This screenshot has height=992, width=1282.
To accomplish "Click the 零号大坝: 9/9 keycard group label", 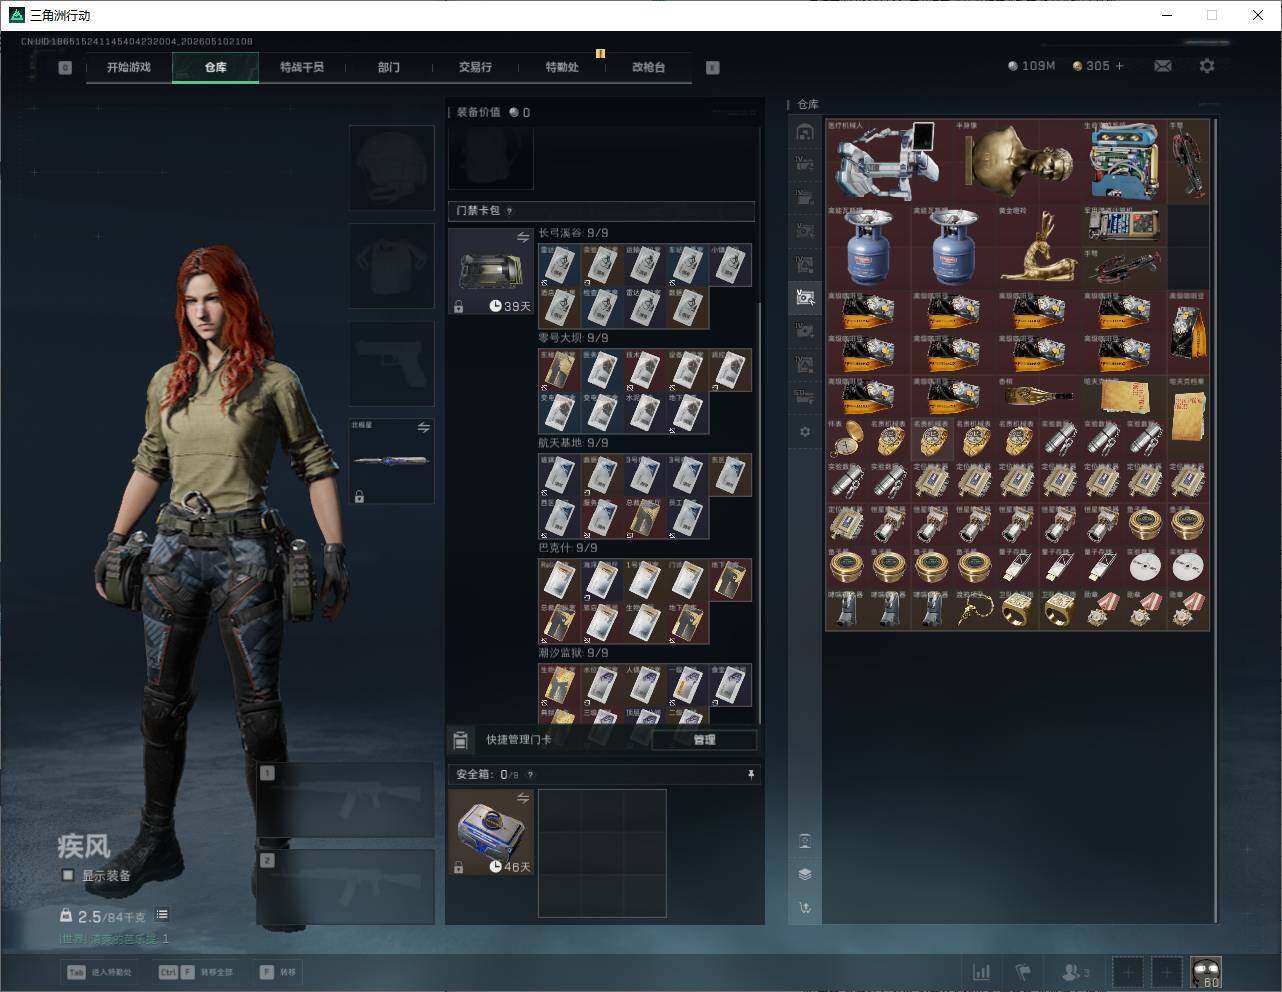I will (573, 338).
